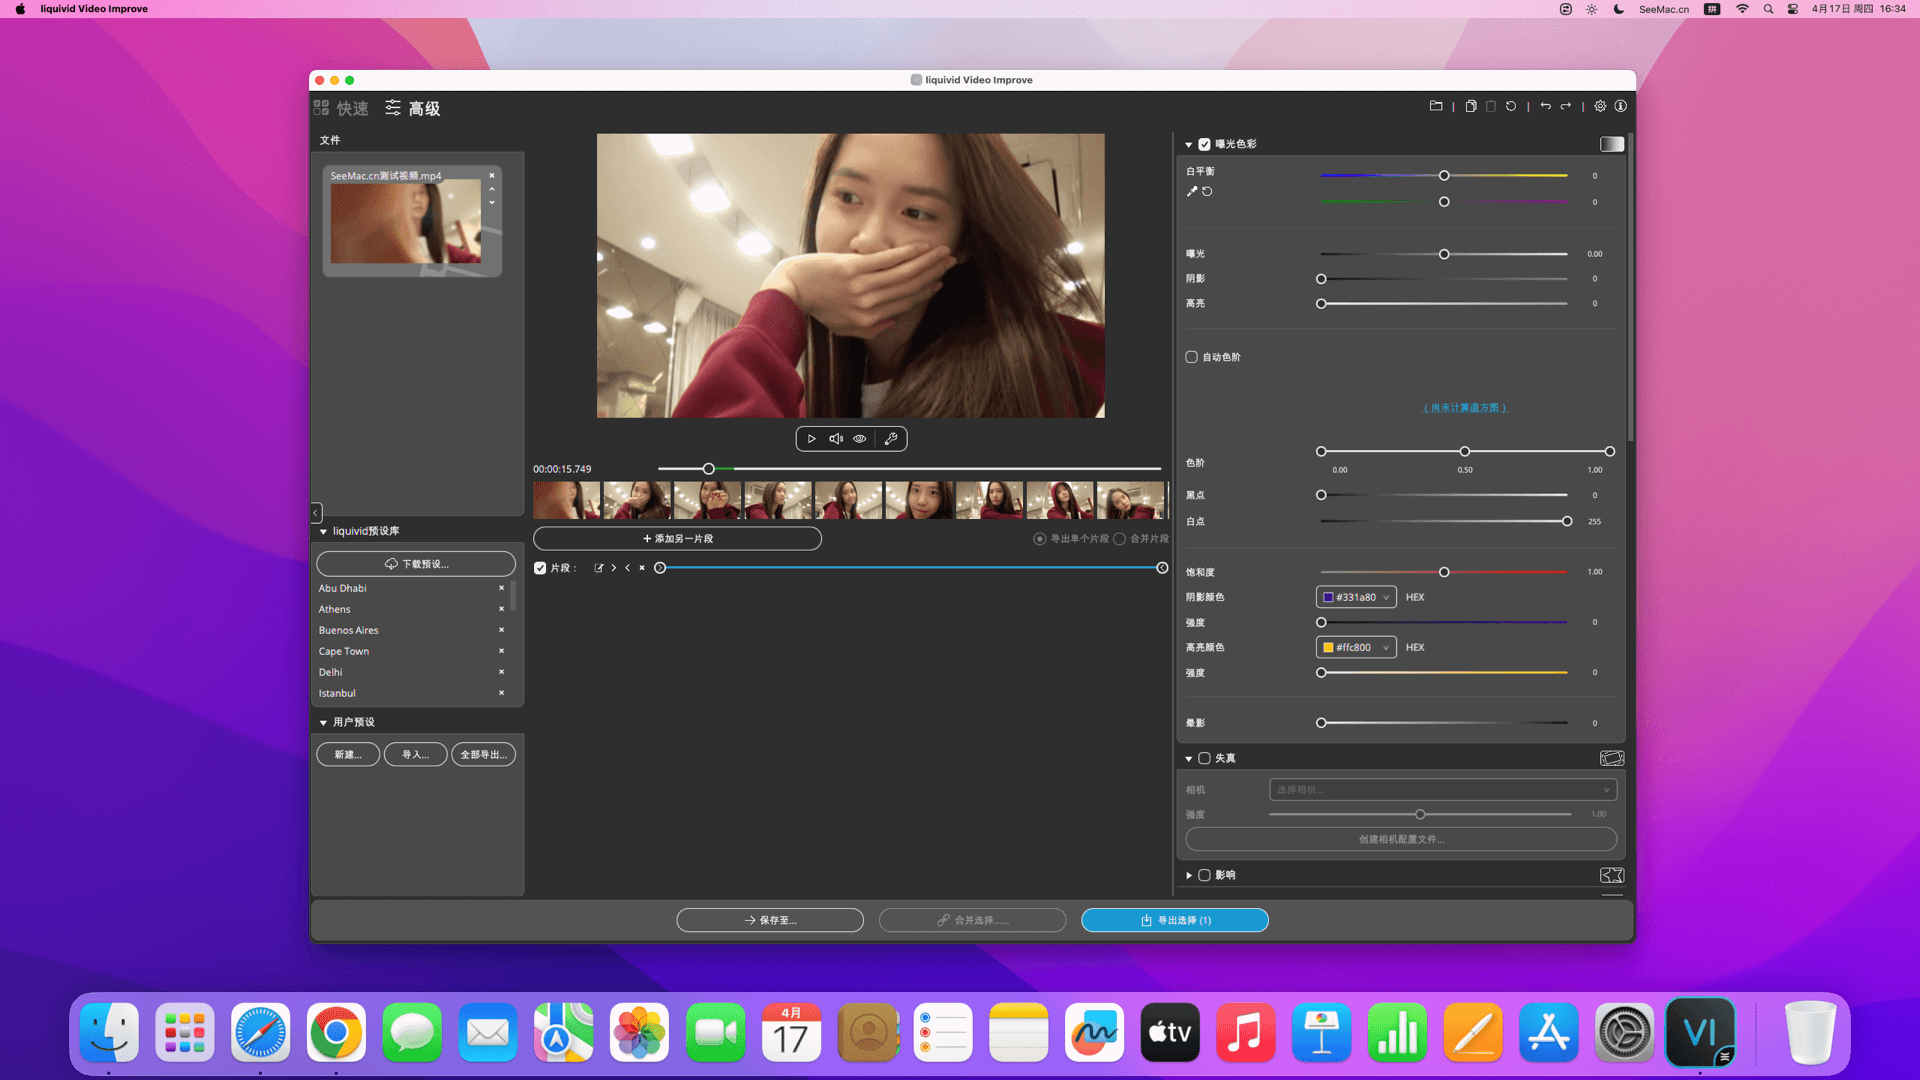Select the 导出单个片段 radio button

pos(1040,539)
